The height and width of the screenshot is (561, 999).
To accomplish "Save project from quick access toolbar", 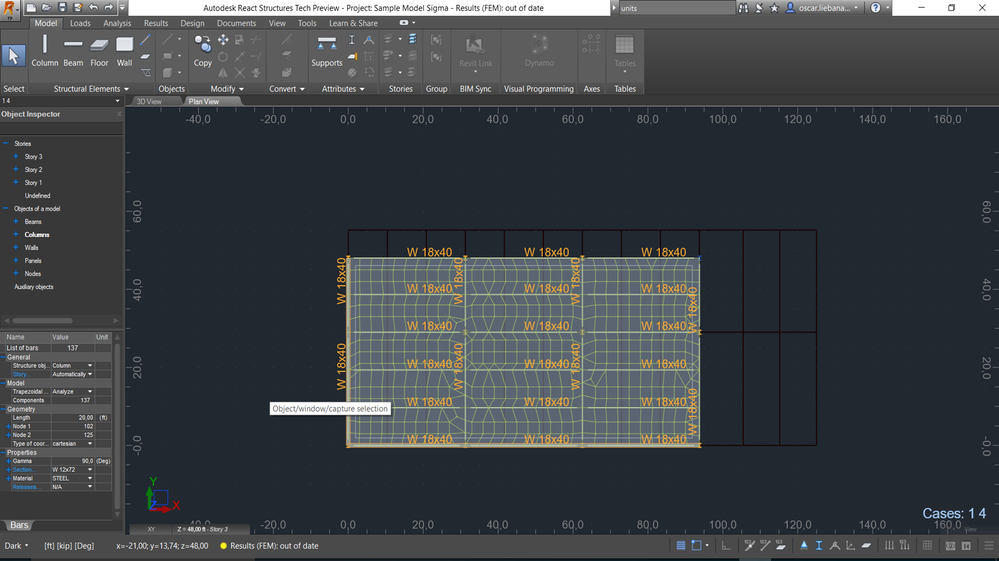I will point(62,8).
